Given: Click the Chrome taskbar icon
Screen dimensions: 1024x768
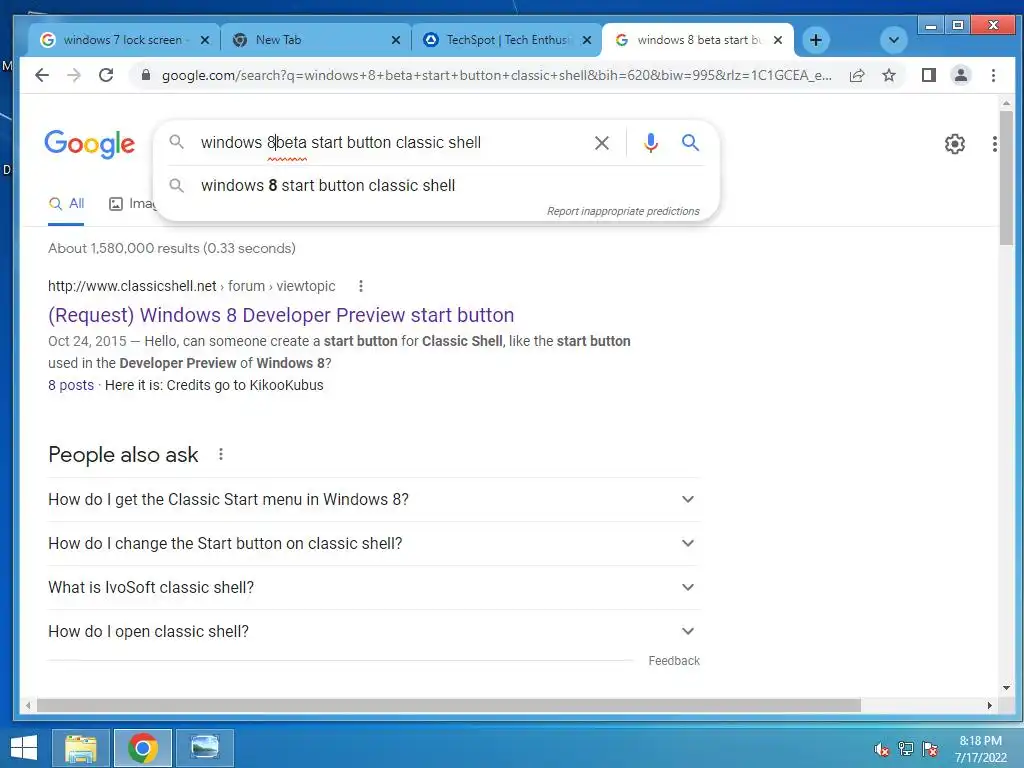Looking at the screenshot, I should (x=142, y=748).
